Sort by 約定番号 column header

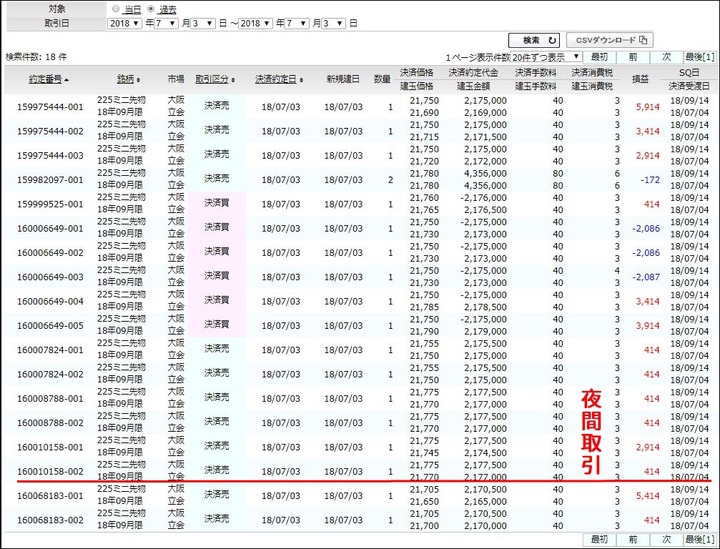coord(45,79)
